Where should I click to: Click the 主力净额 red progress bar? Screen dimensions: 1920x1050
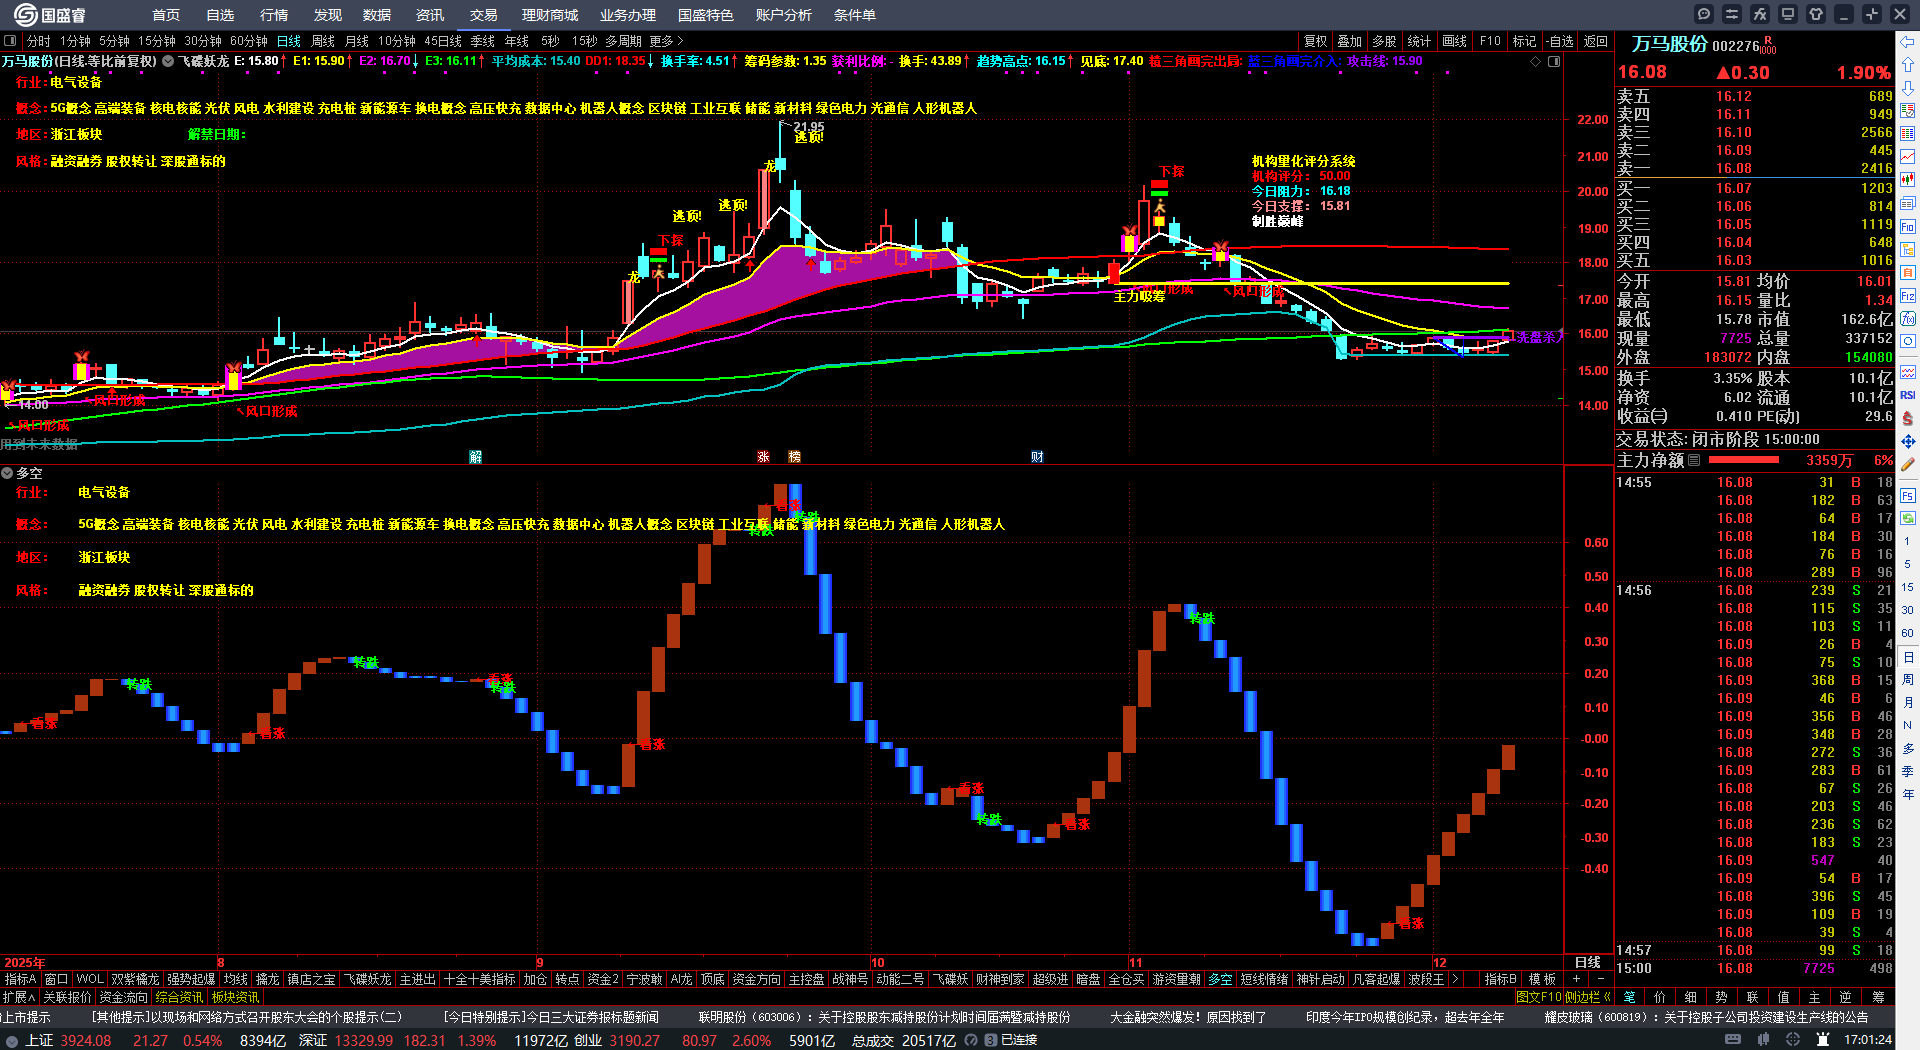(x=1744, y=460)
